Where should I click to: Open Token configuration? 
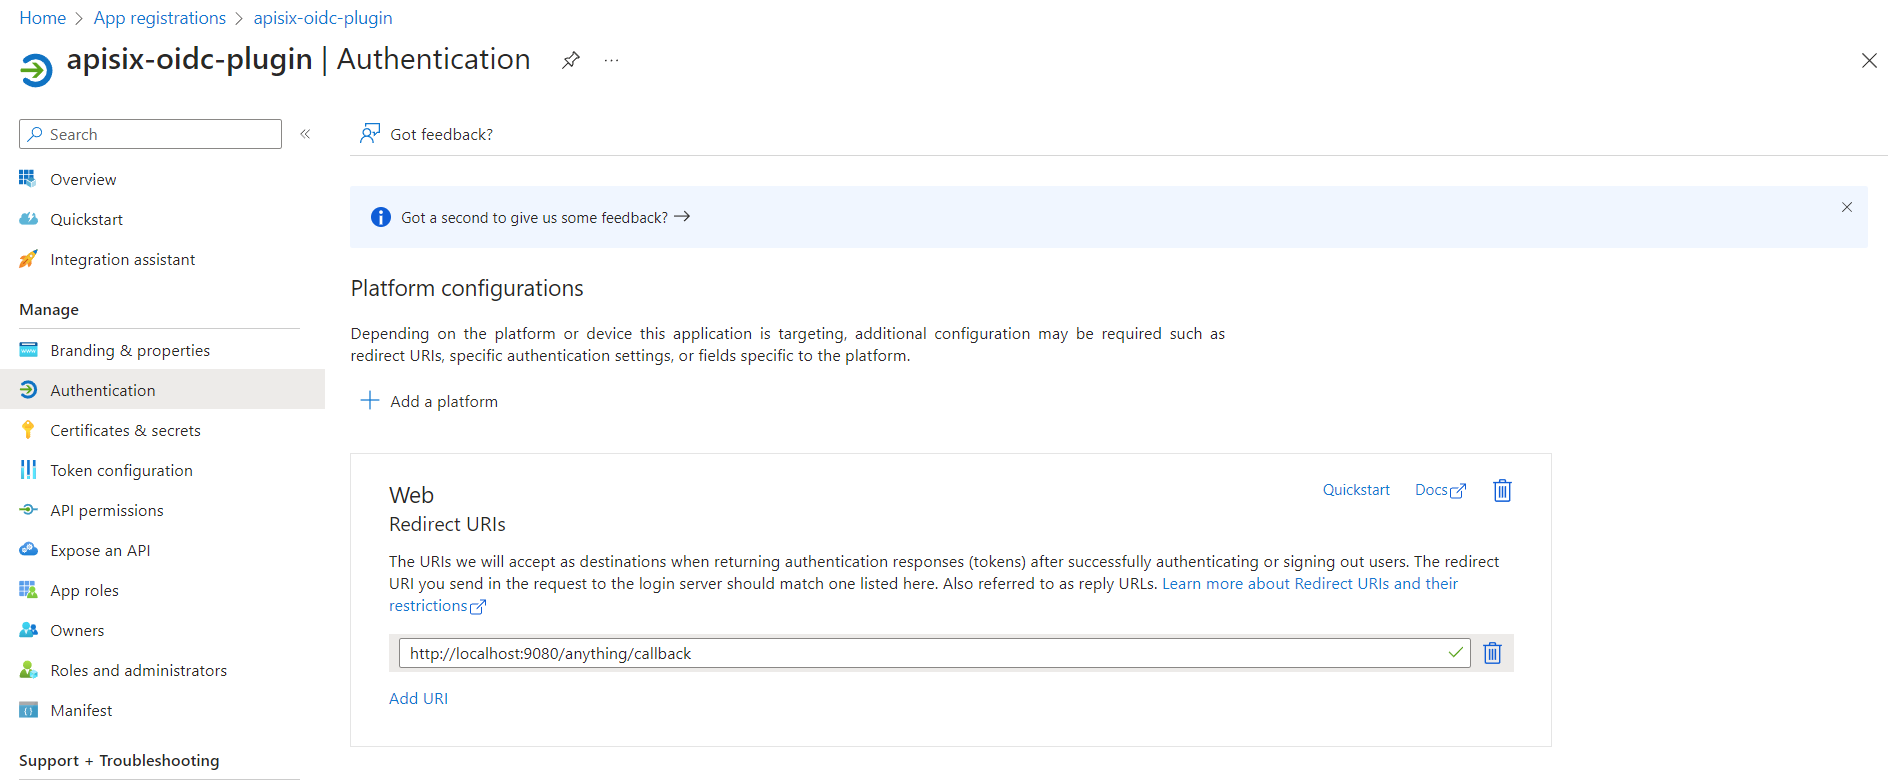pyautogui.click(x=121, y=470)
